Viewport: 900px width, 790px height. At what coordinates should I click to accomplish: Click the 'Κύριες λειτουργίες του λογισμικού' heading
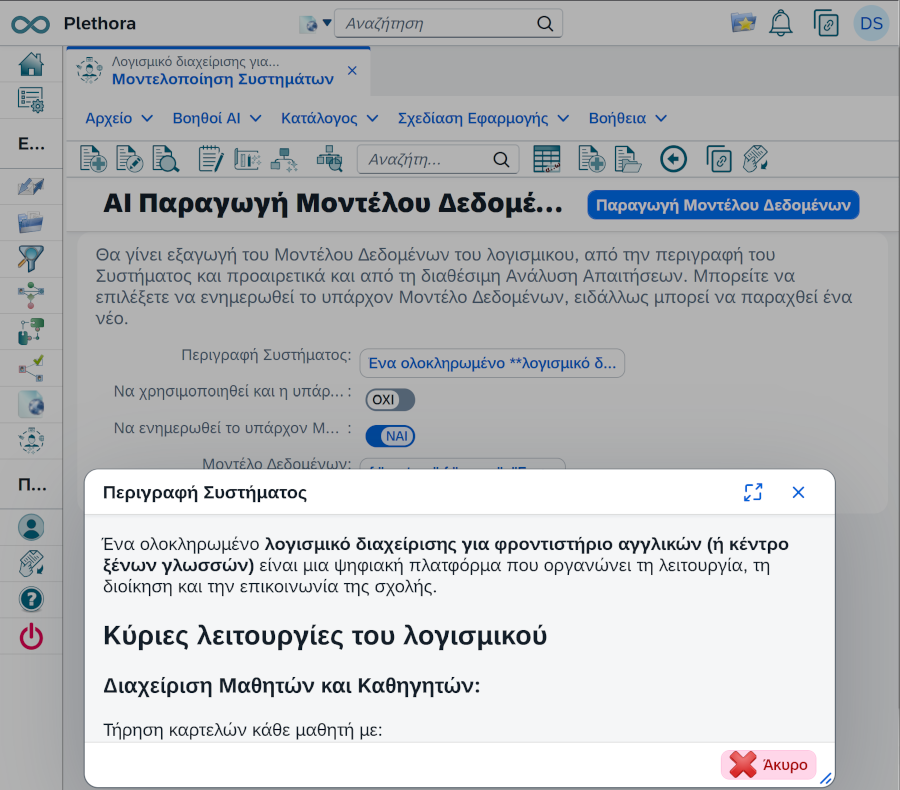click(325, 635)
